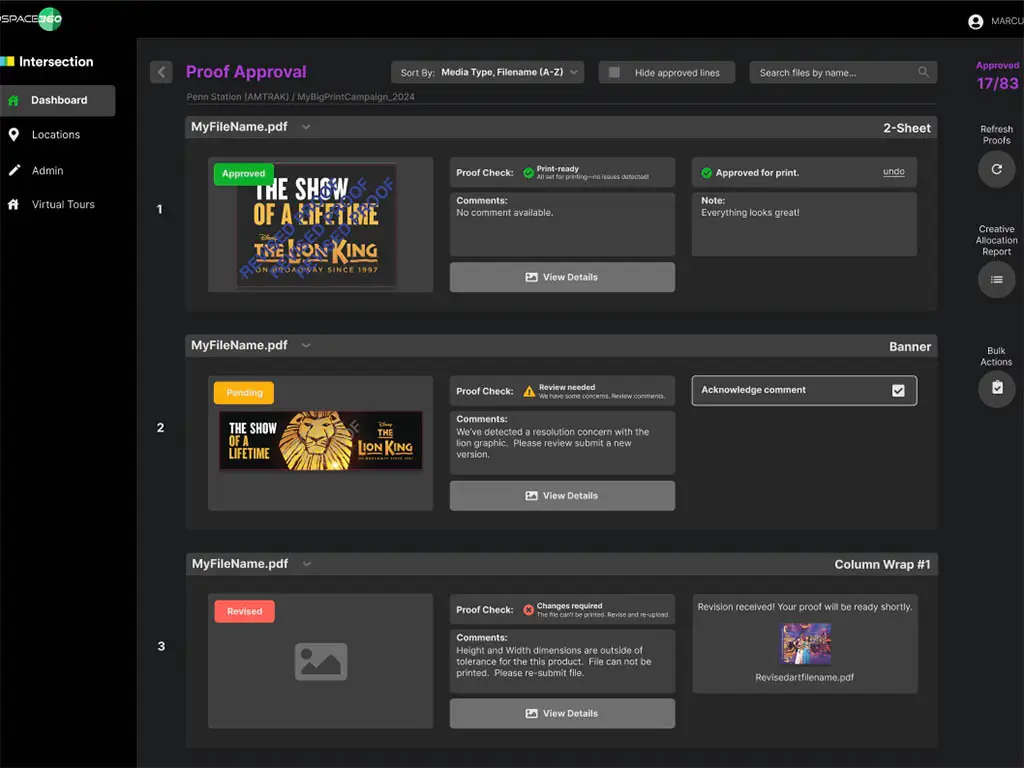Tick the Acknowledge comment checkbox
This screenshot has width=1024, height=768.
pos(898,390)
